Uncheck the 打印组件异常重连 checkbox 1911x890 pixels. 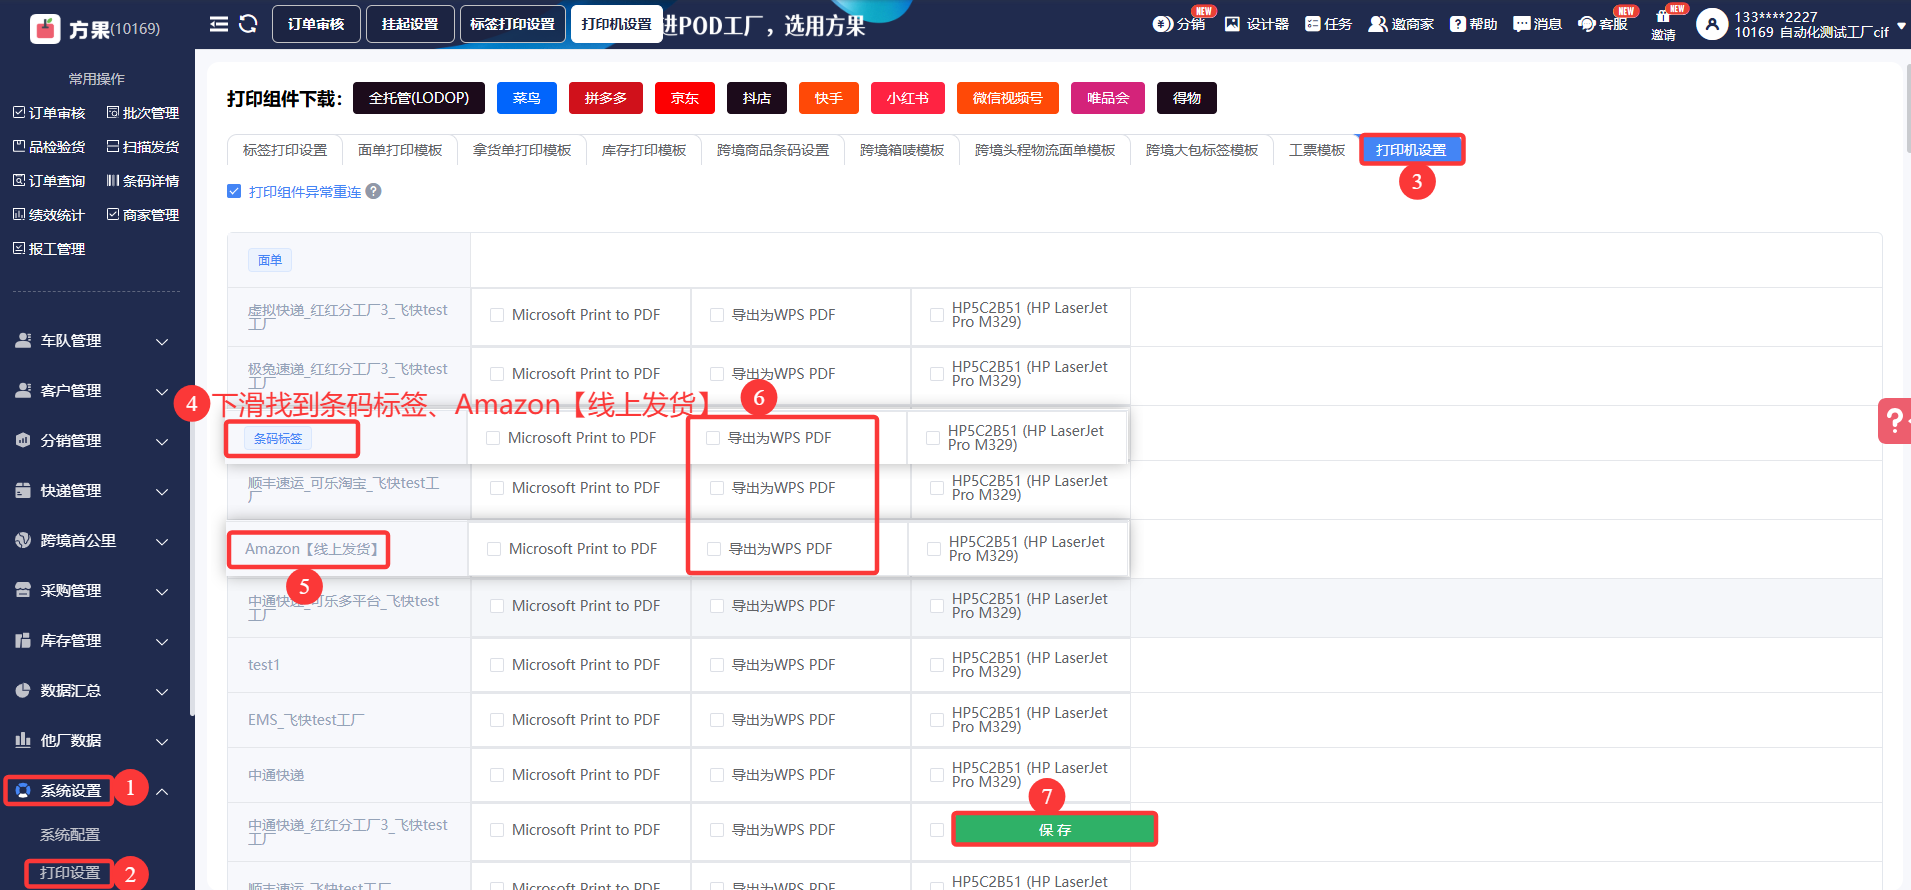point(234,191)
